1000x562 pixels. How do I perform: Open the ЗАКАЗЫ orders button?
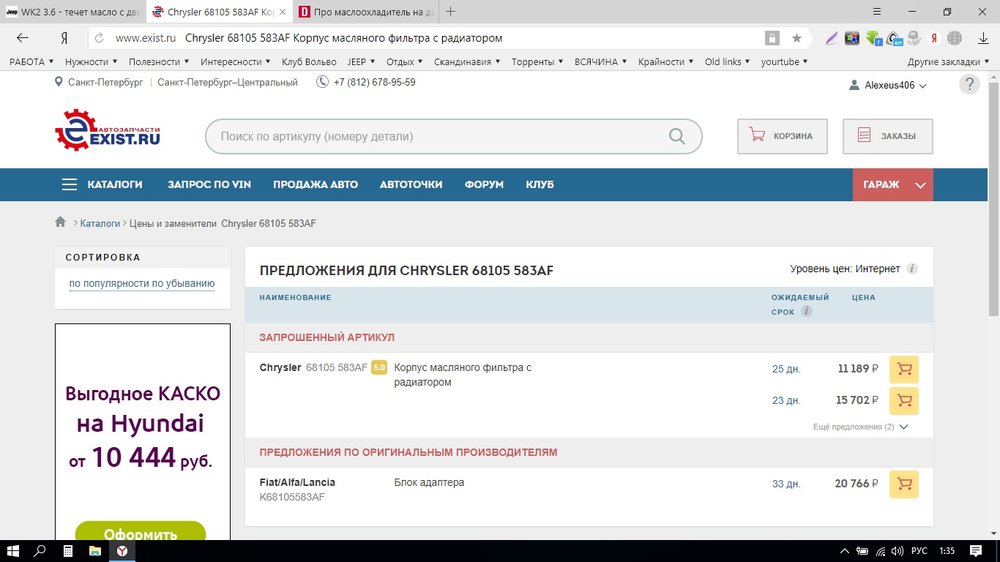887,136
